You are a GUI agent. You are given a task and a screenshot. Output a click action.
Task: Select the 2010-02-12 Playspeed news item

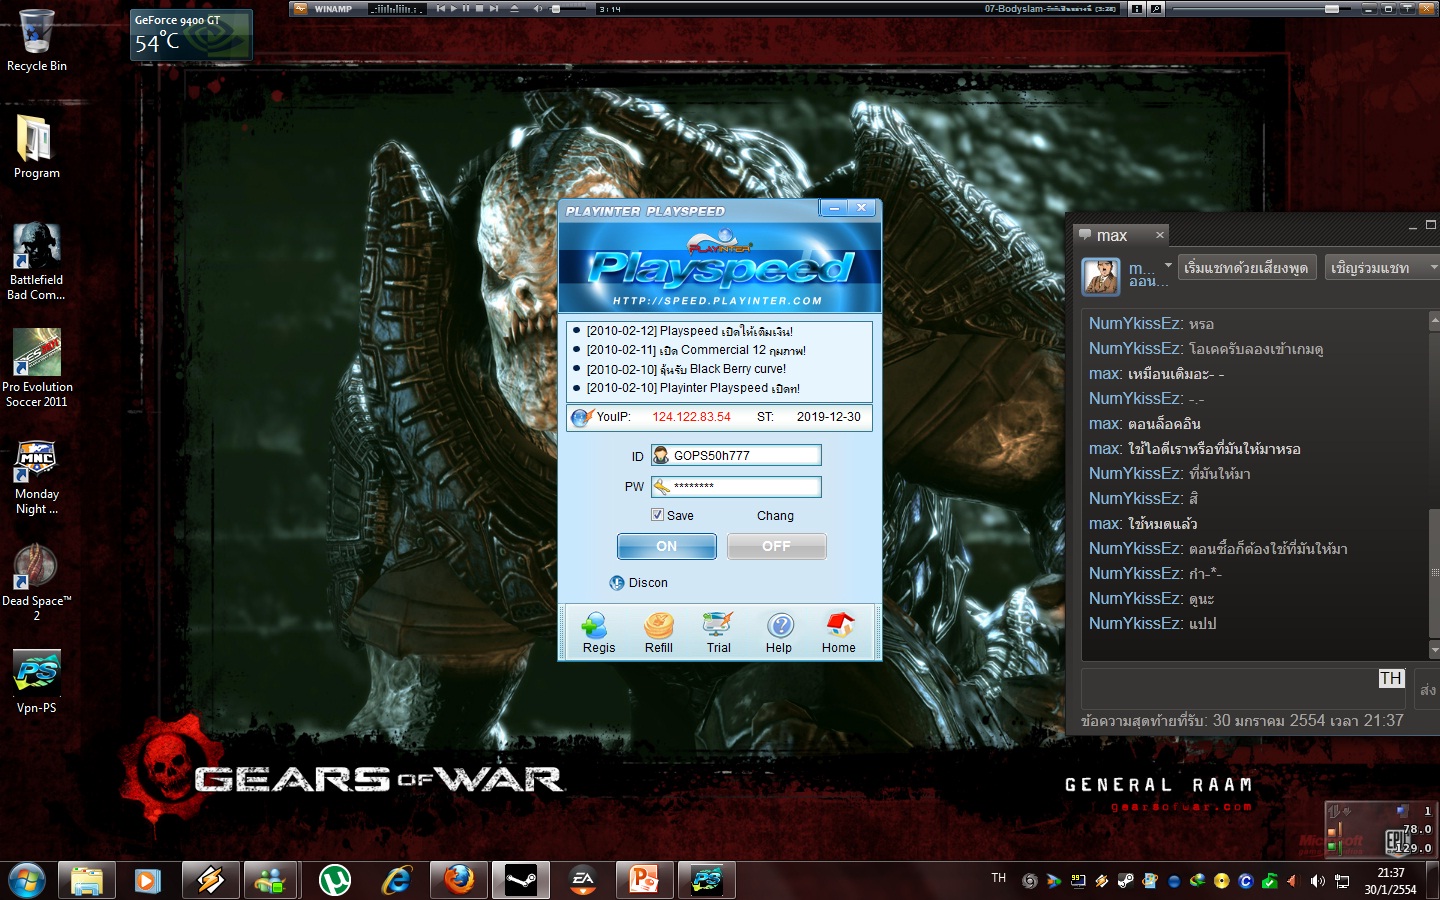pyautogui.click(x=689, y=331)
